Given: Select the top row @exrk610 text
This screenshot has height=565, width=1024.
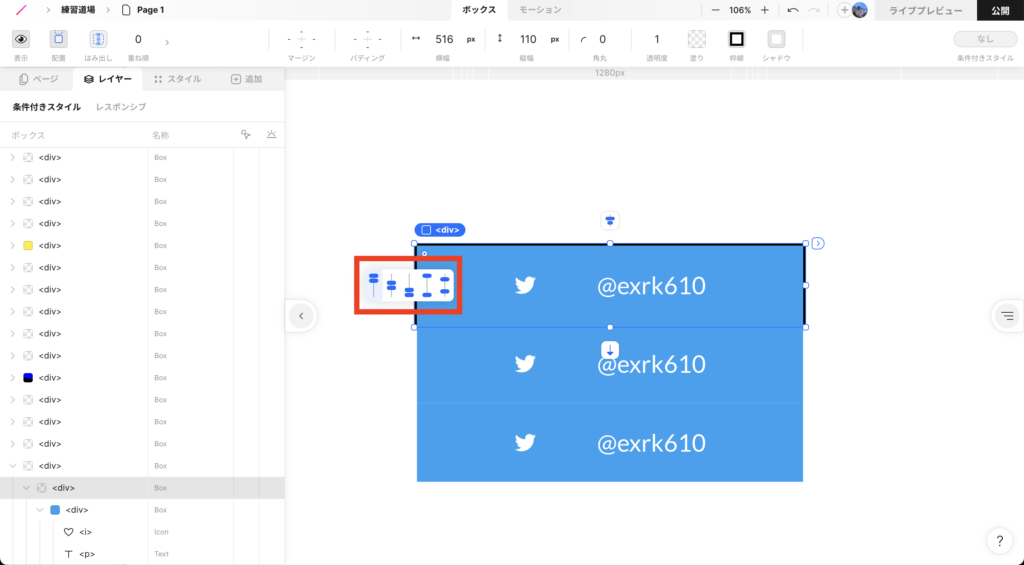Looking at the screenshot, I should [651, 286].
